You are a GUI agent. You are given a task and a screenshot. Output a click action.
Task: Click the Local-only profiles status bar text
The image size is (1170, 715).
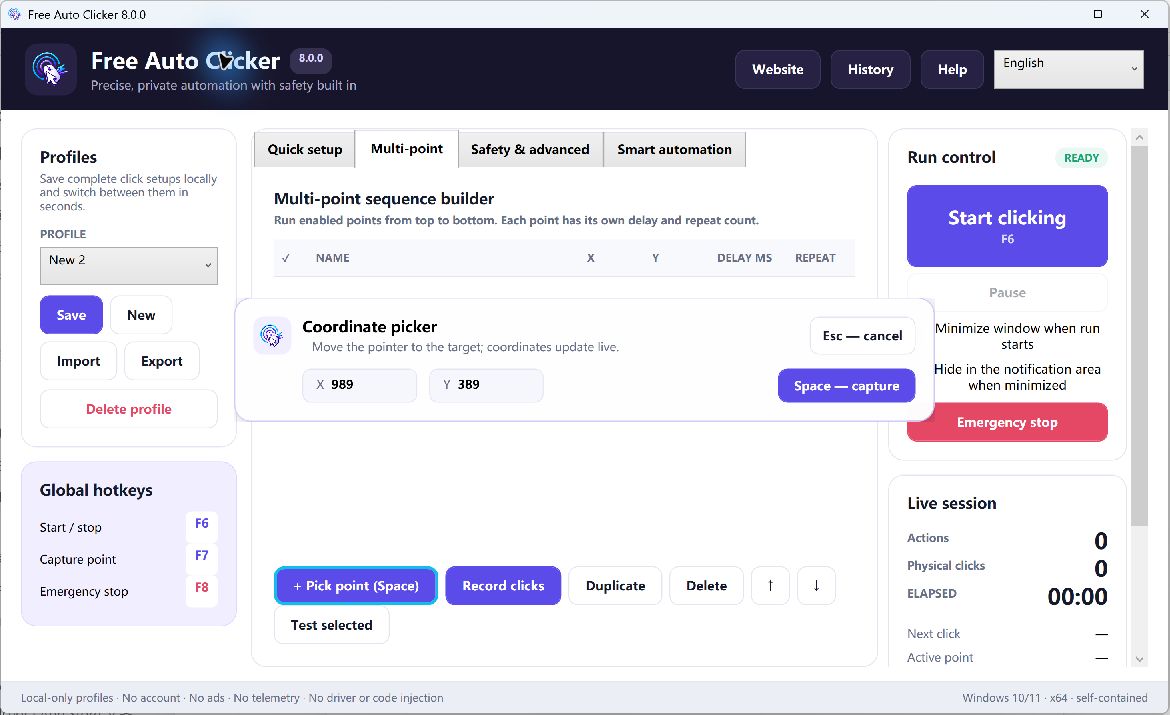point(232,698)
